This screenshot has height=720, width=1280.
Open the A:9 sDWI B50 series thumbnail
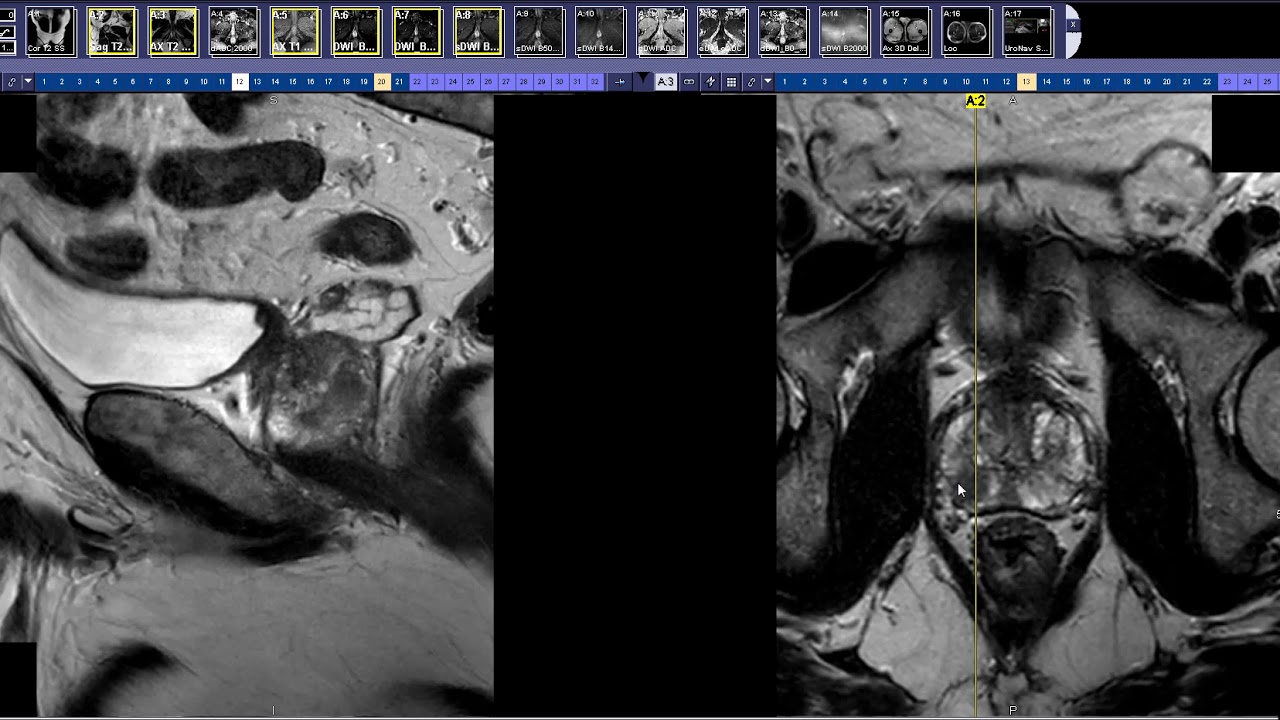click(x=538, y=31)
